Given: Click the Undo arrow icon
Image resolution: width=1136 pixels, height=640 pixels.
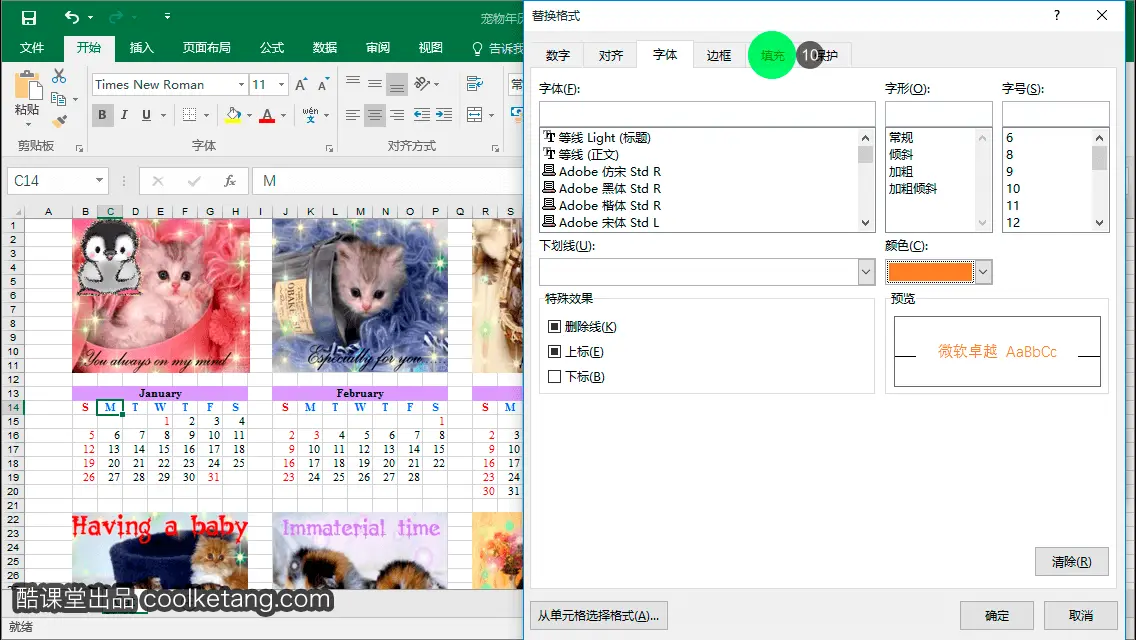Looking at the screenshot, I should 71,17.
